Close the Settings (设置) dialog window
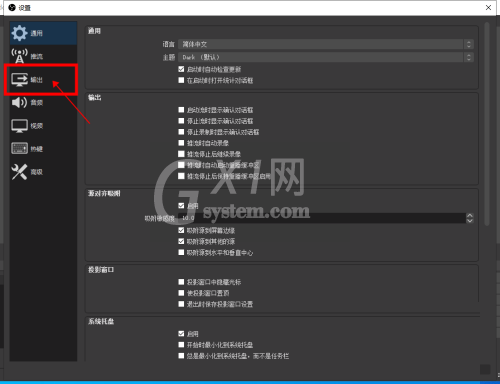The image size is (500, 384). click(x=488, y=7)
